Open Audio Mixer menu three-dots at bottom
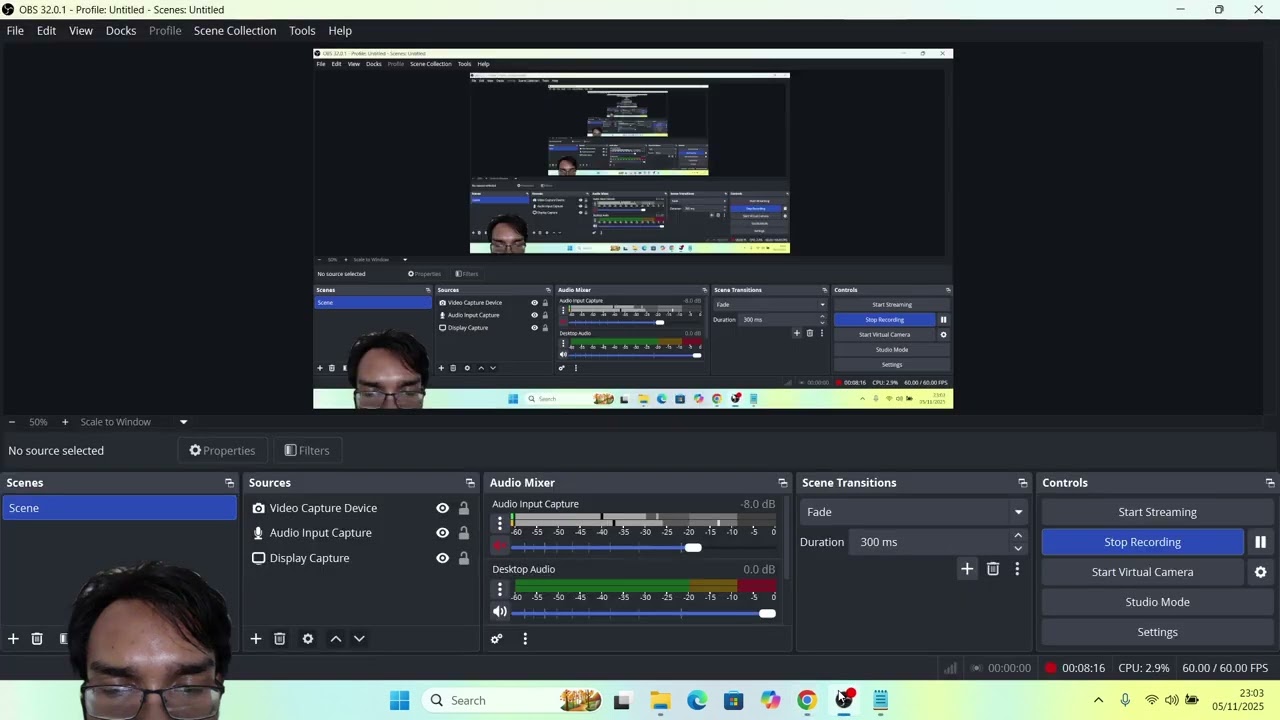 point(525,639)
